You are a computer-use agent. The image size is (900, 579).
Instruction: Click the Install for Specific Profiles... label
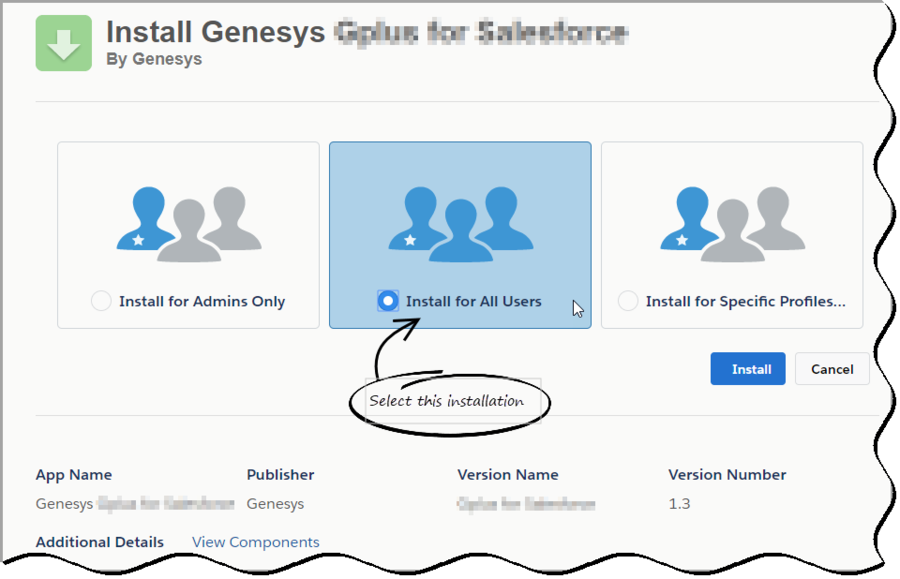coord(746,301)
